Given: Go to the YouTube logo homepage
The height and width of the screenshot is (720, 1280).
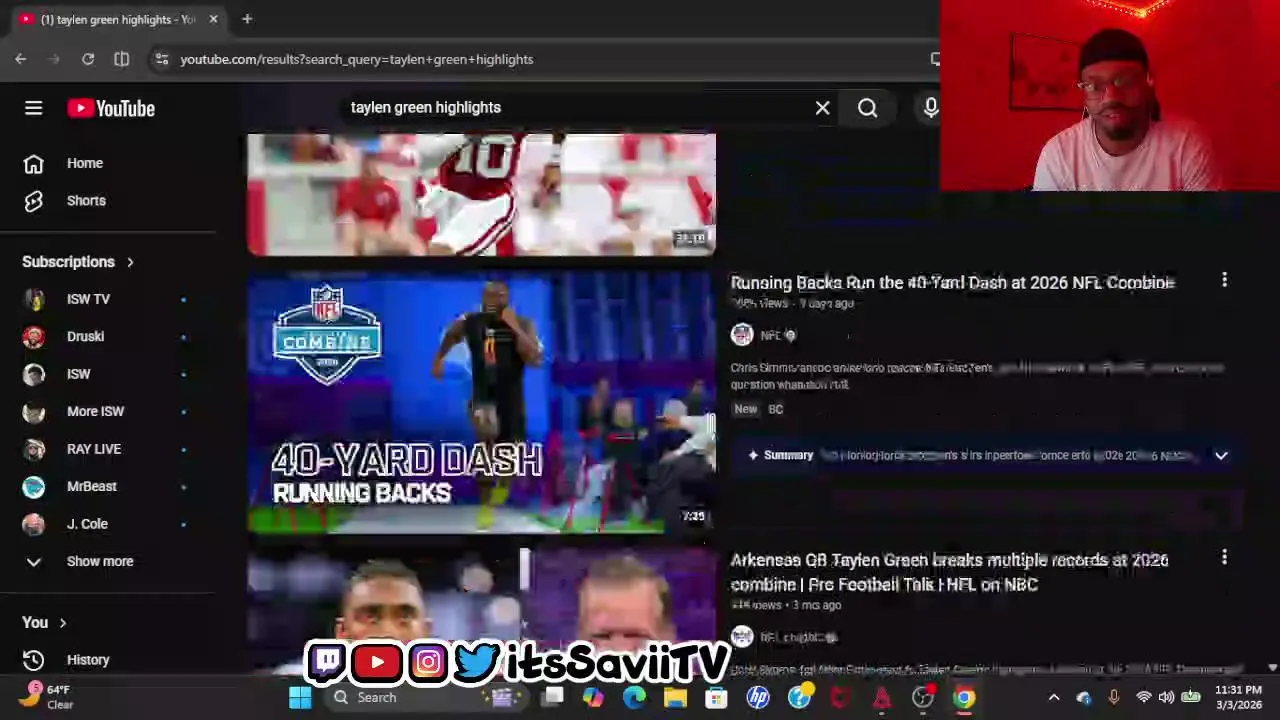Looking at the screenshot, I should (111, 108).
